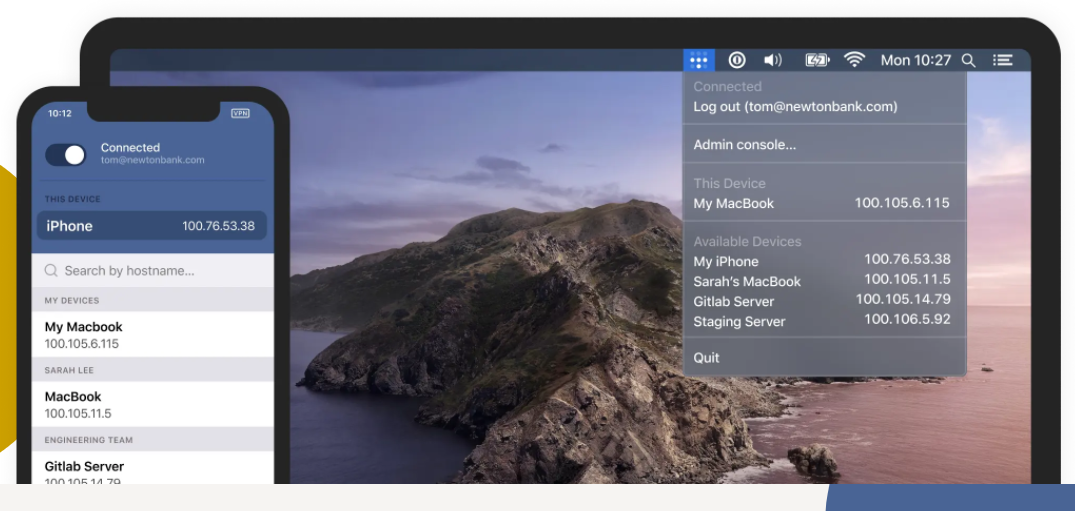Tap the Search by hostname field
Screen dimensions: 1075x511
pyautogui.click(x=152, y=270)
